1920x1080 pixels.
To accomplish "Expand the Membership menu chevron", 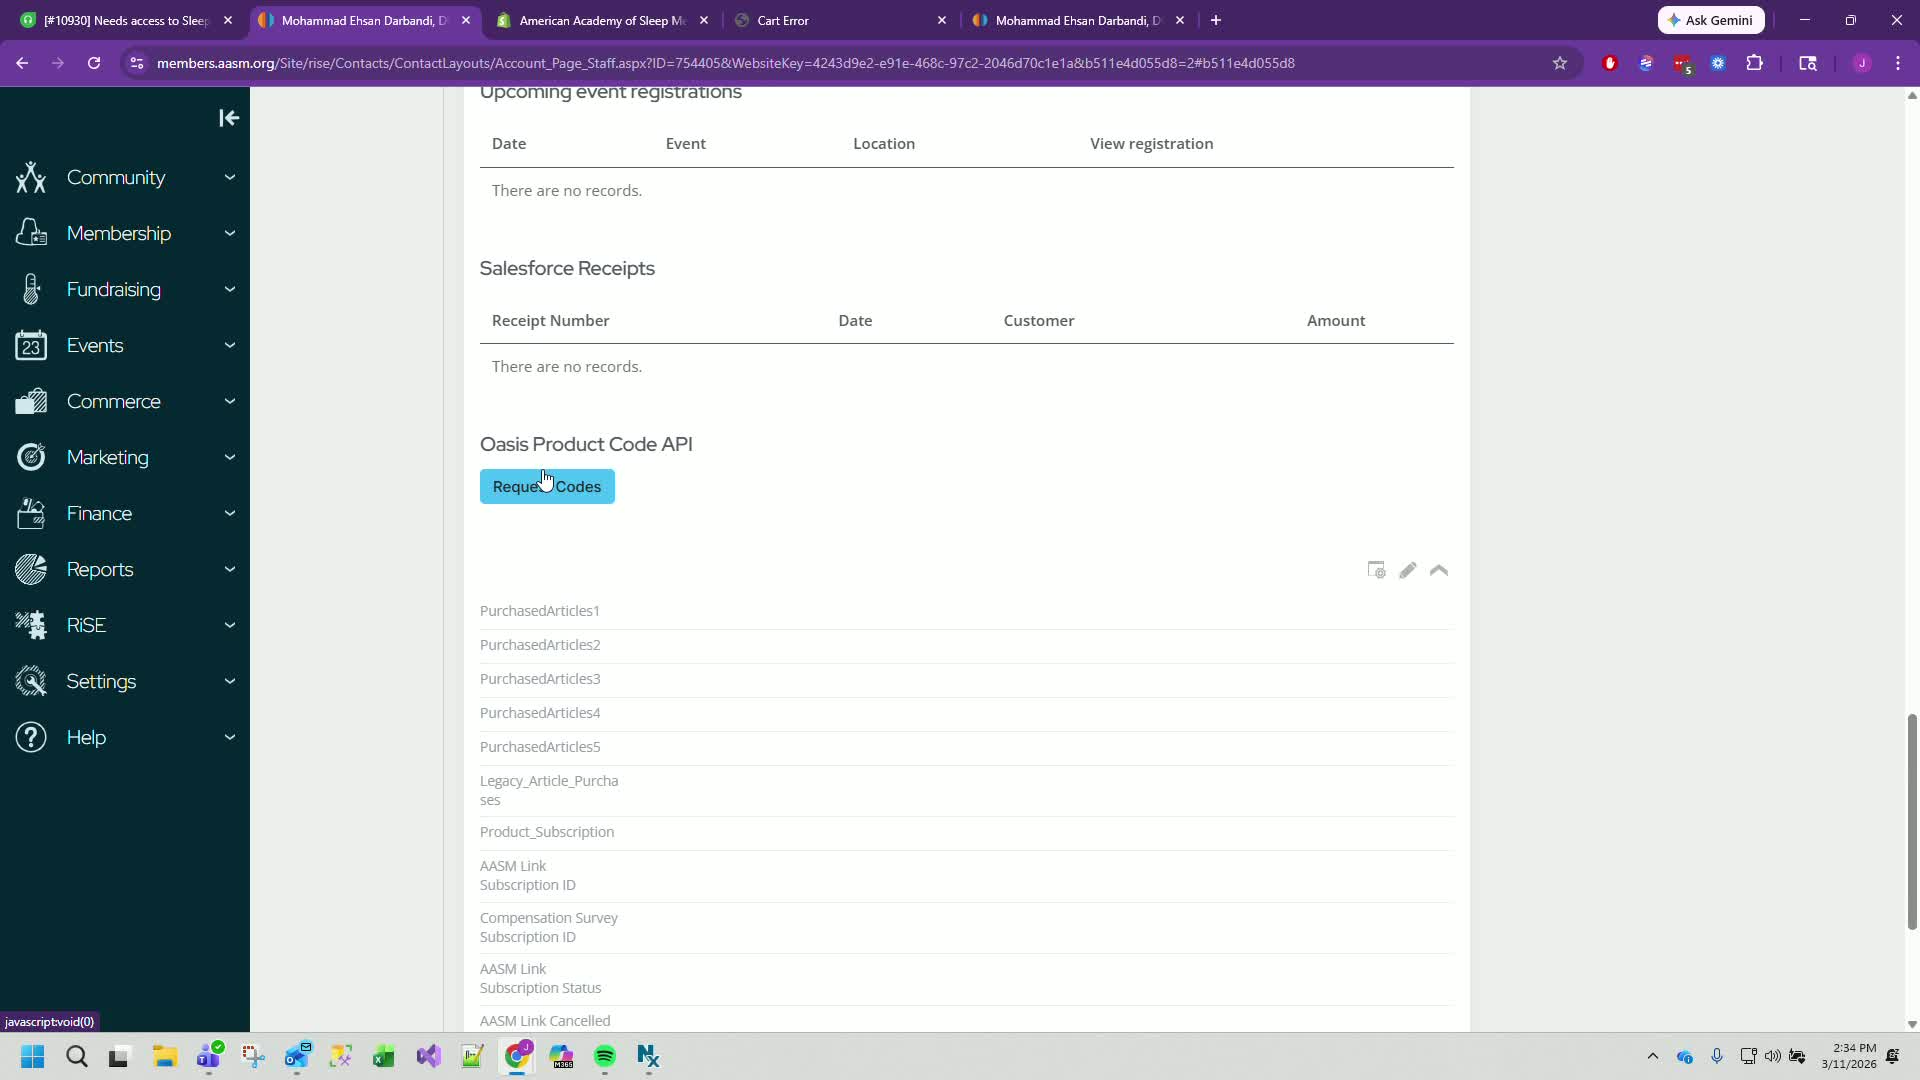I will (x=230, y=233).
